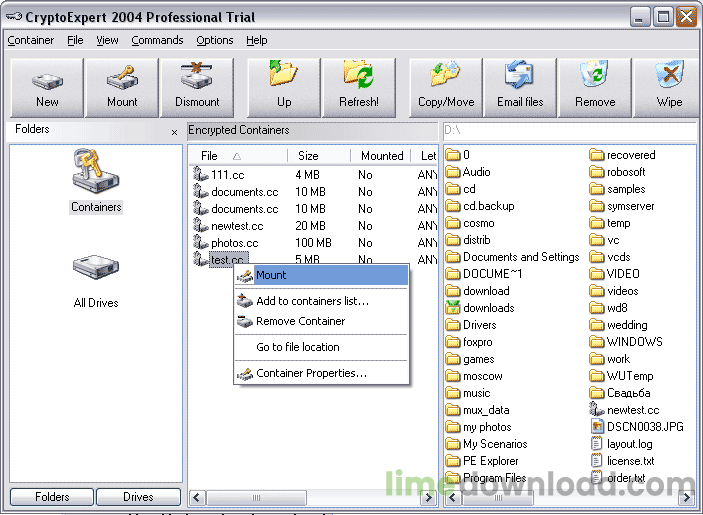Open the robosoft folder

(617, 172)
